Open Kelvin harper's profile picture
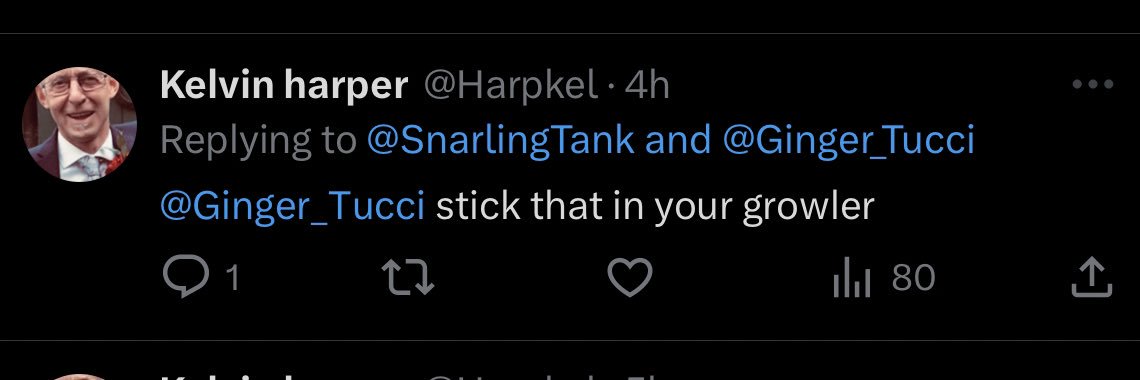The image size is (1140, 380). [79, 124]
